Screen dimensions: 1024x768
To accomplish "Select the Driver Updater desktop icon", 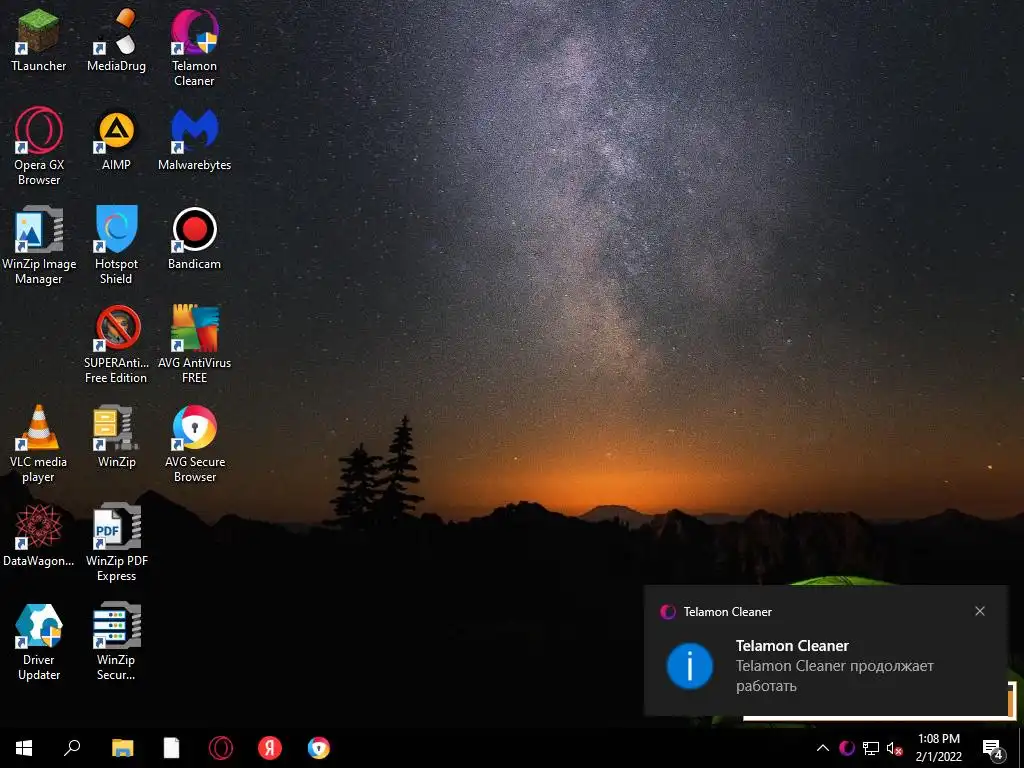I will click(39, 642).
